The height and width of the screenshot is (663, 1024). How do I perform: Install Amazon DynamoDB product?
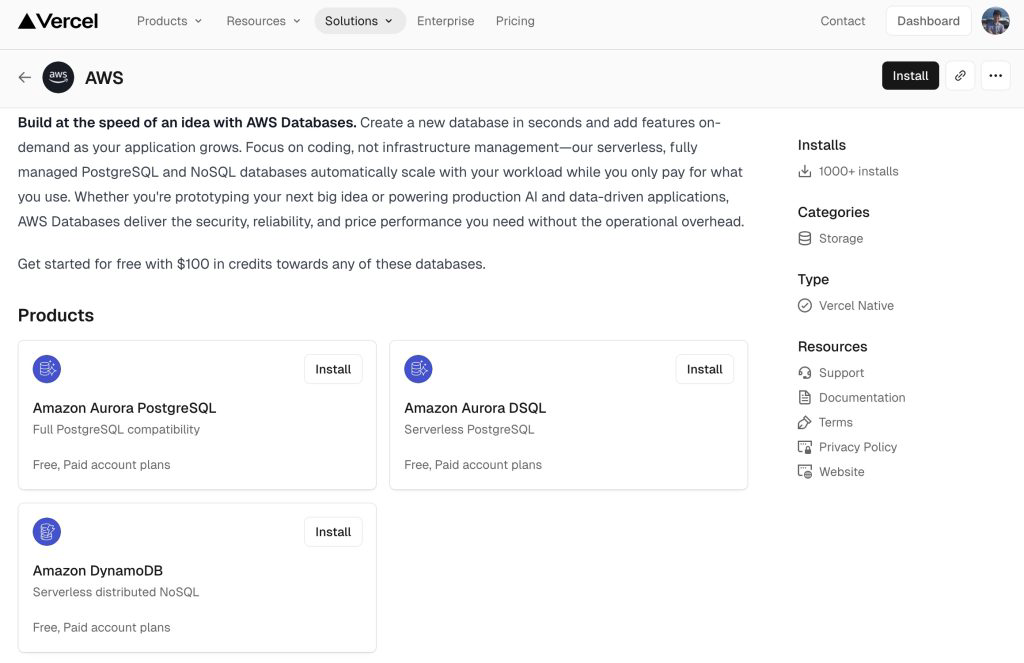tap(333, 532)
